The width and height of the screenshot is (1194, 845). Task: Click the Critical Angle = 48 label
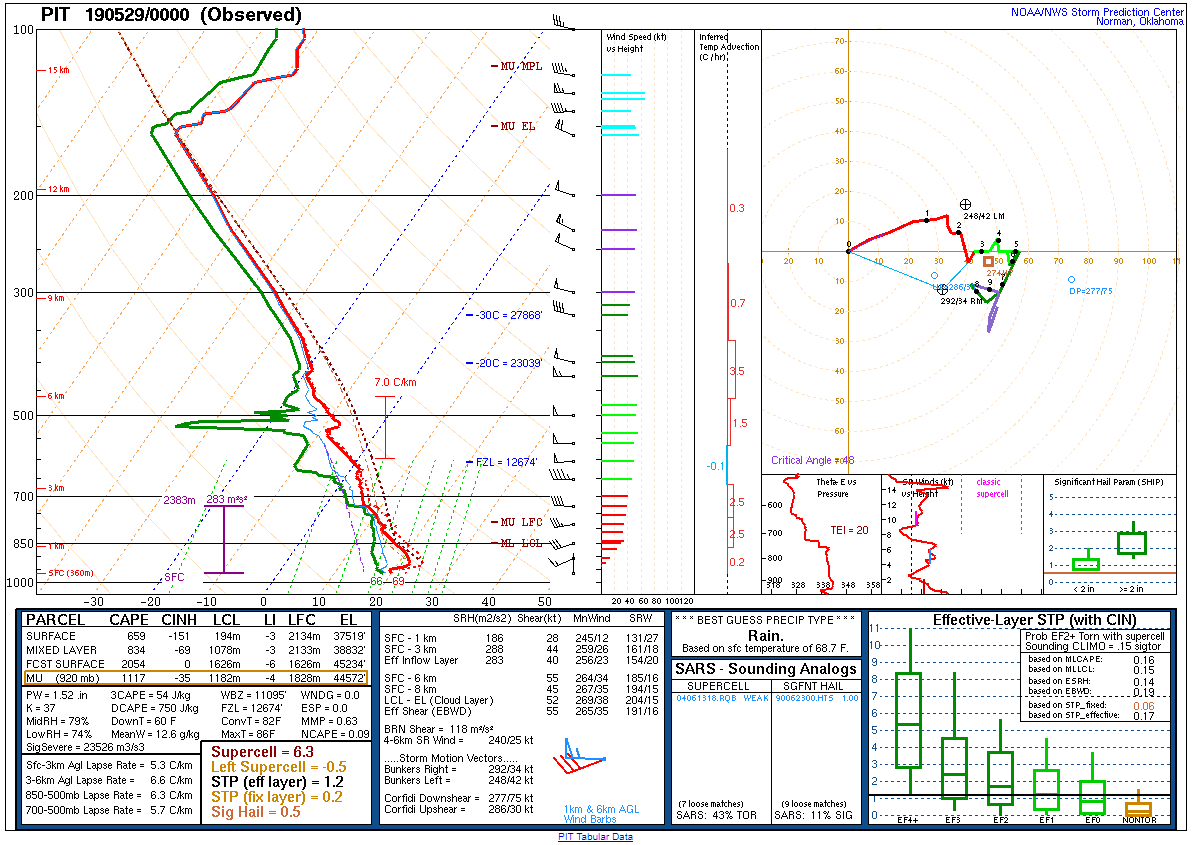click(x=812, y=461)
